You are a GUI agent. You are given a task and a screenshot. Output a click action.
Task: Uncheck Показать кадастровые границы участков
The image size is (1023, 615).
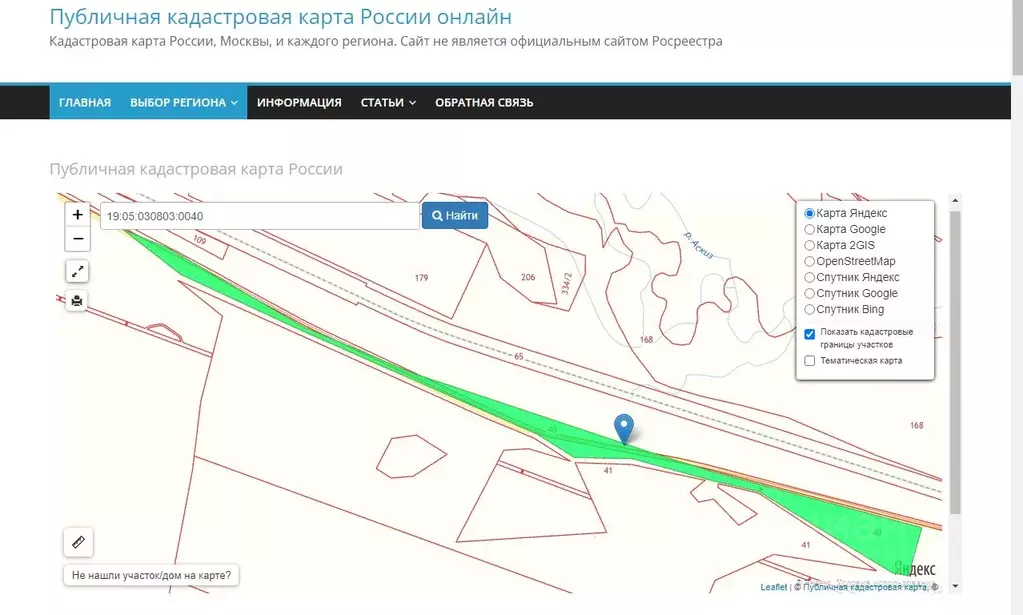(810, 334)
